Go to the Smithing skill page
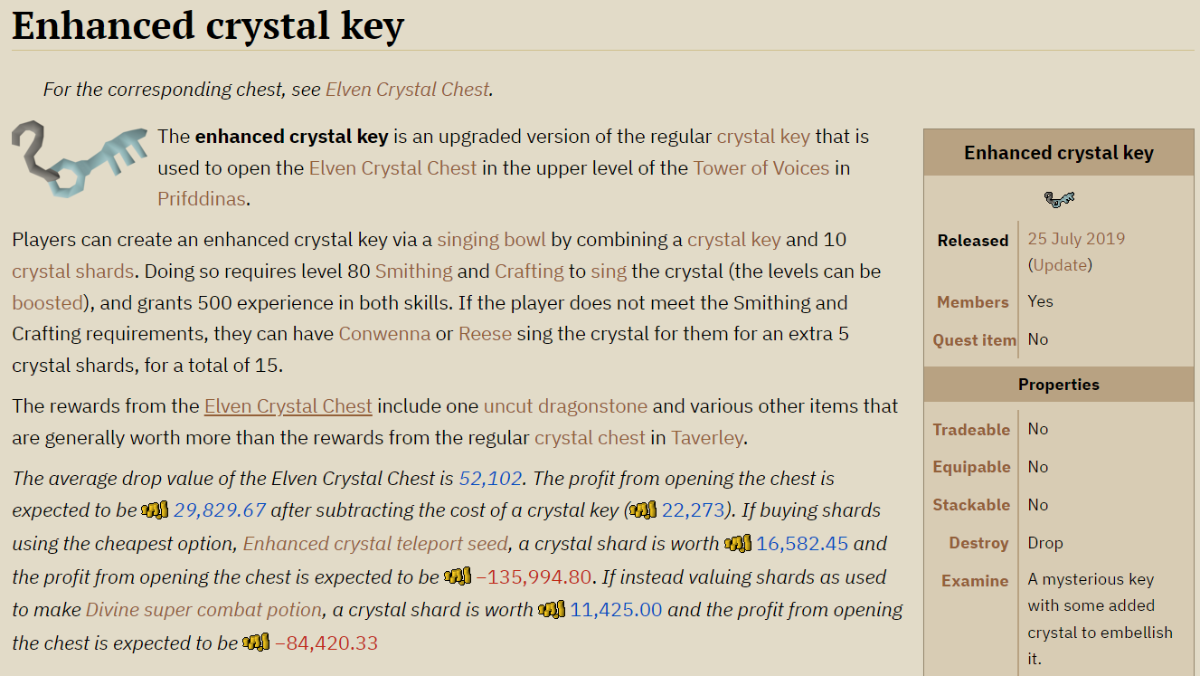The image size is (1200, 676). [413, 271]
